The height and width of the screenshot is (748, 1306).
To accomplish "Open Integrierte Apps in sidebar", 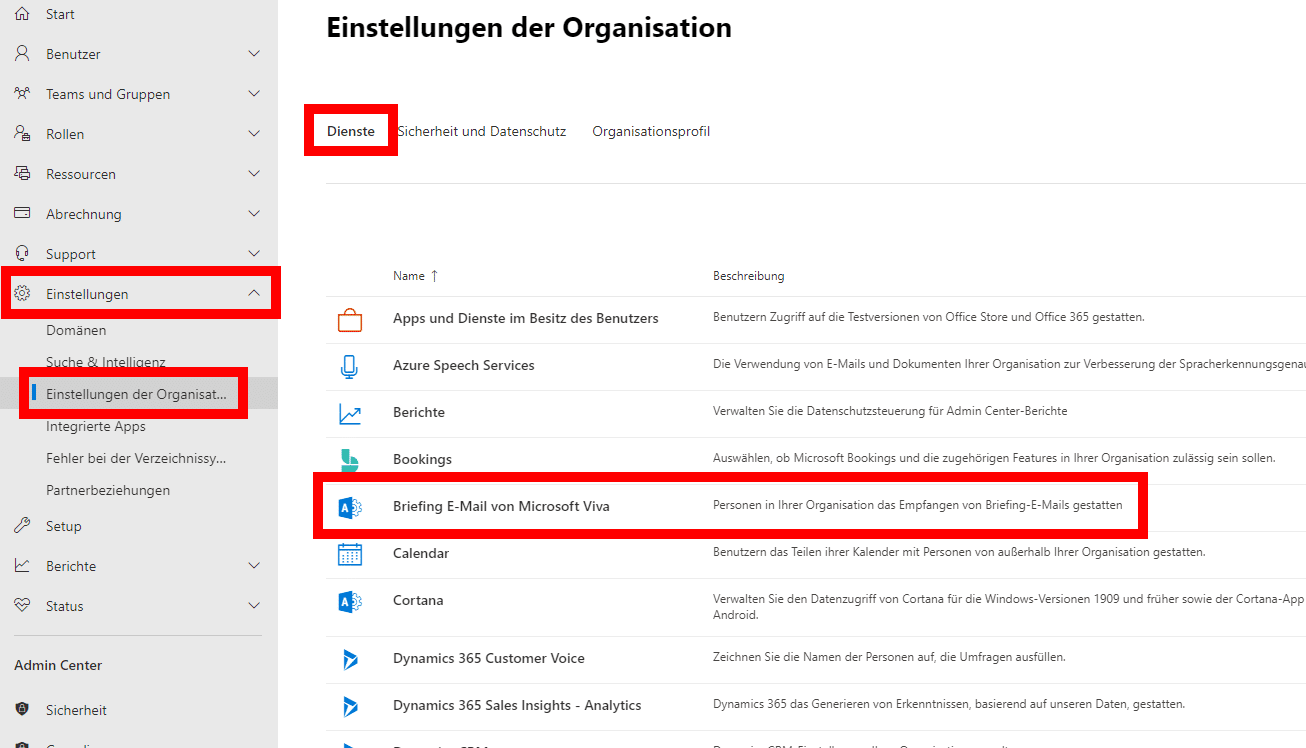I will pos(96,426).
